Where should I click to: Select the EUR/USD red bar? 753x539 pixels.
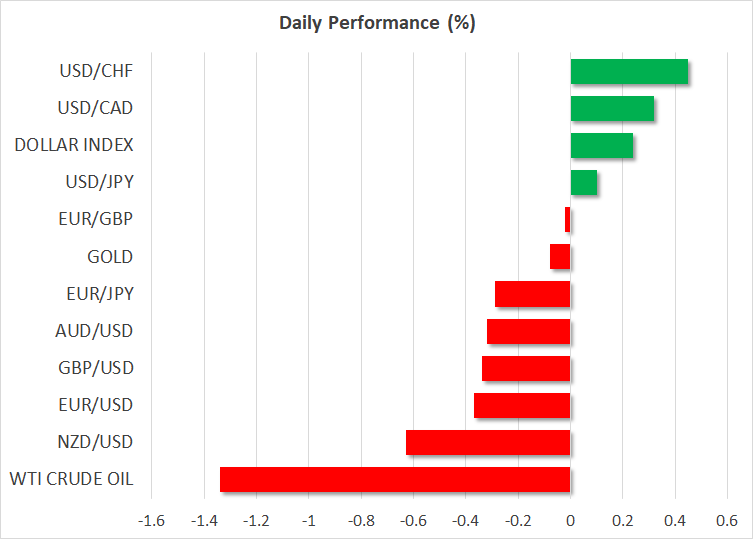pos(522,405)
